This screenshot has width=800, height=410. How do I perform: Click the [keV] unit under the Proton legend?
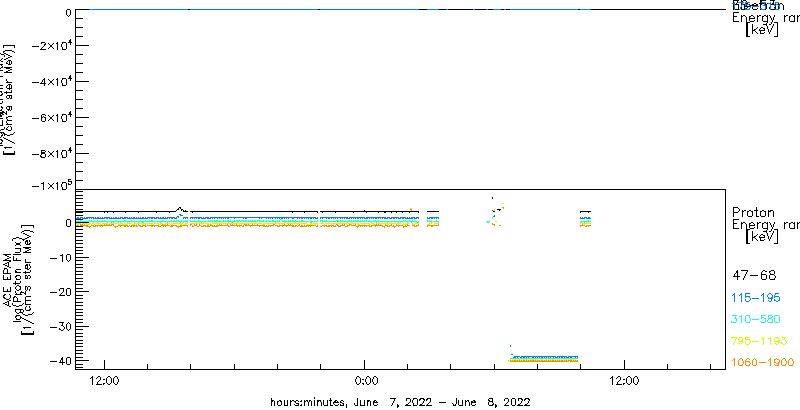tap(762, 237)
